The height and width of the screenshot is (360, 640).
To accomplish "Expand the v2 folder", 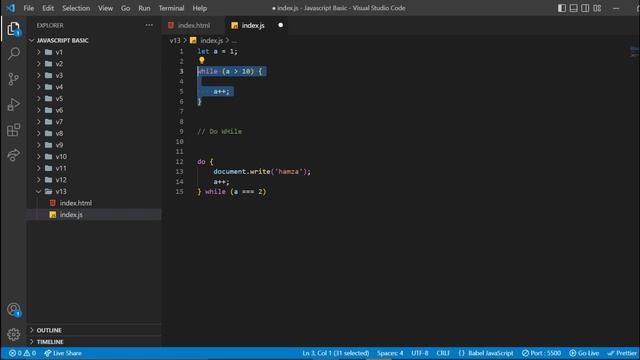I will 59,64.
